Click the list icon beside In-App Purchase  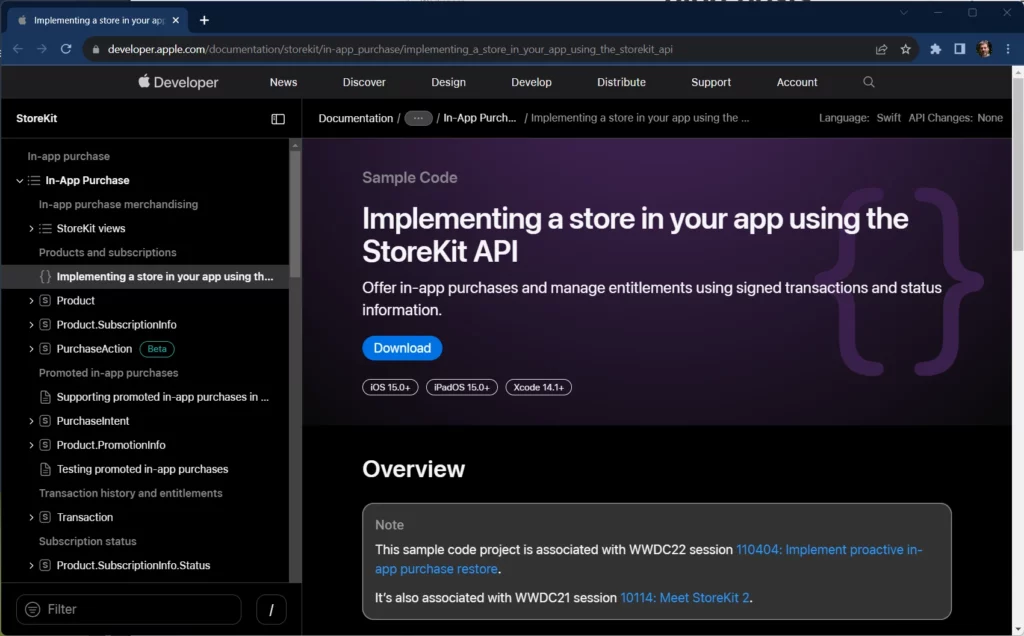[34, 180]
